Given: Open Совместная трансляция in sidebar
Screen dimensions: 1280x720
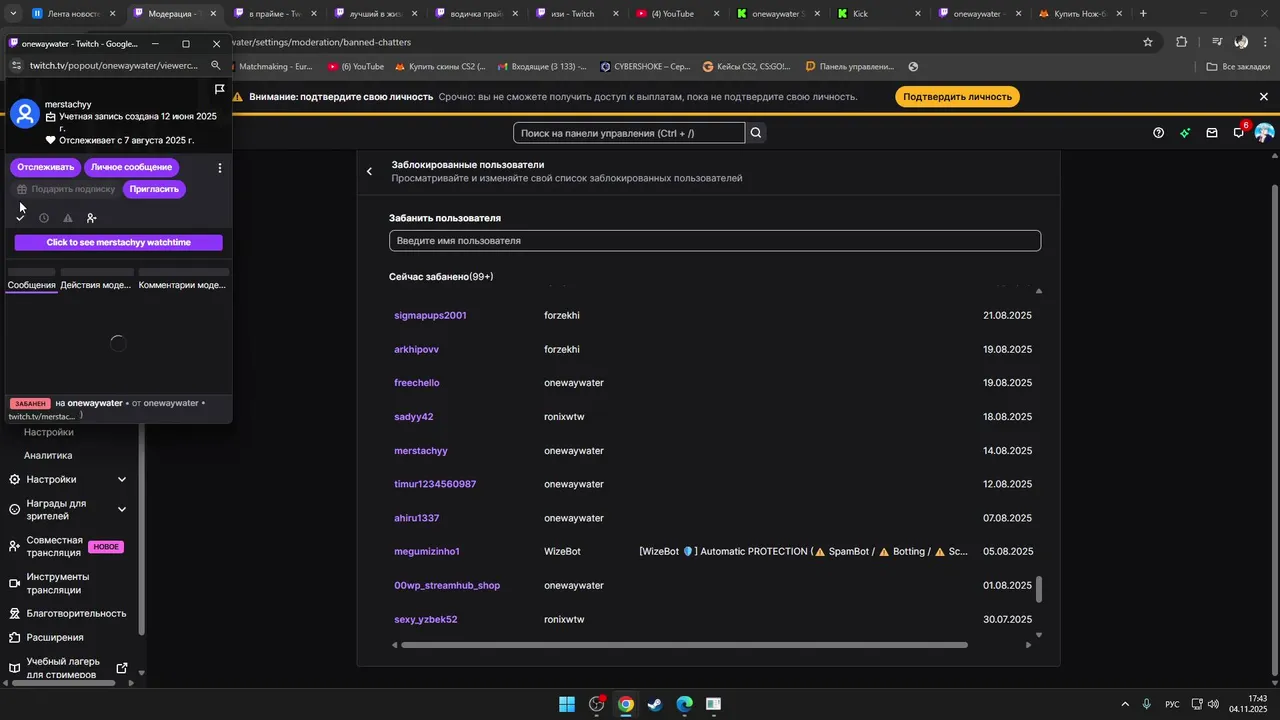Looking at the screenshot, I should (x=68, y=547).
